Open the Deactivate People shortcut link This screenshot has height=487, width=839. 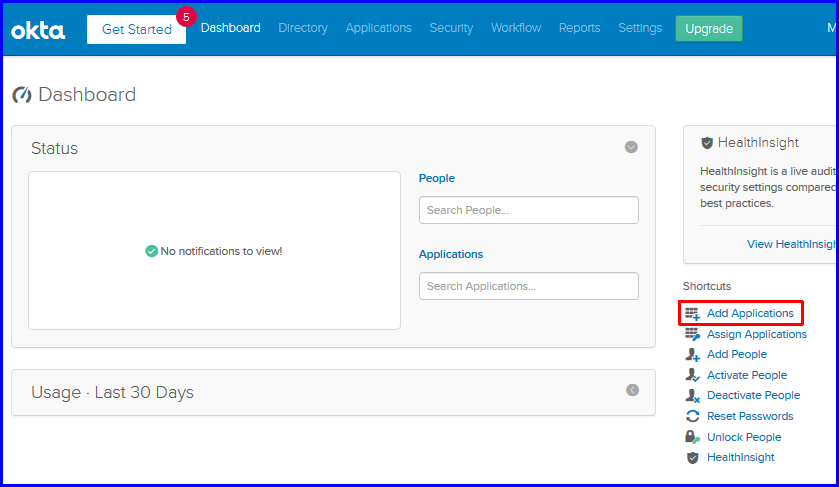pos(753,395)
